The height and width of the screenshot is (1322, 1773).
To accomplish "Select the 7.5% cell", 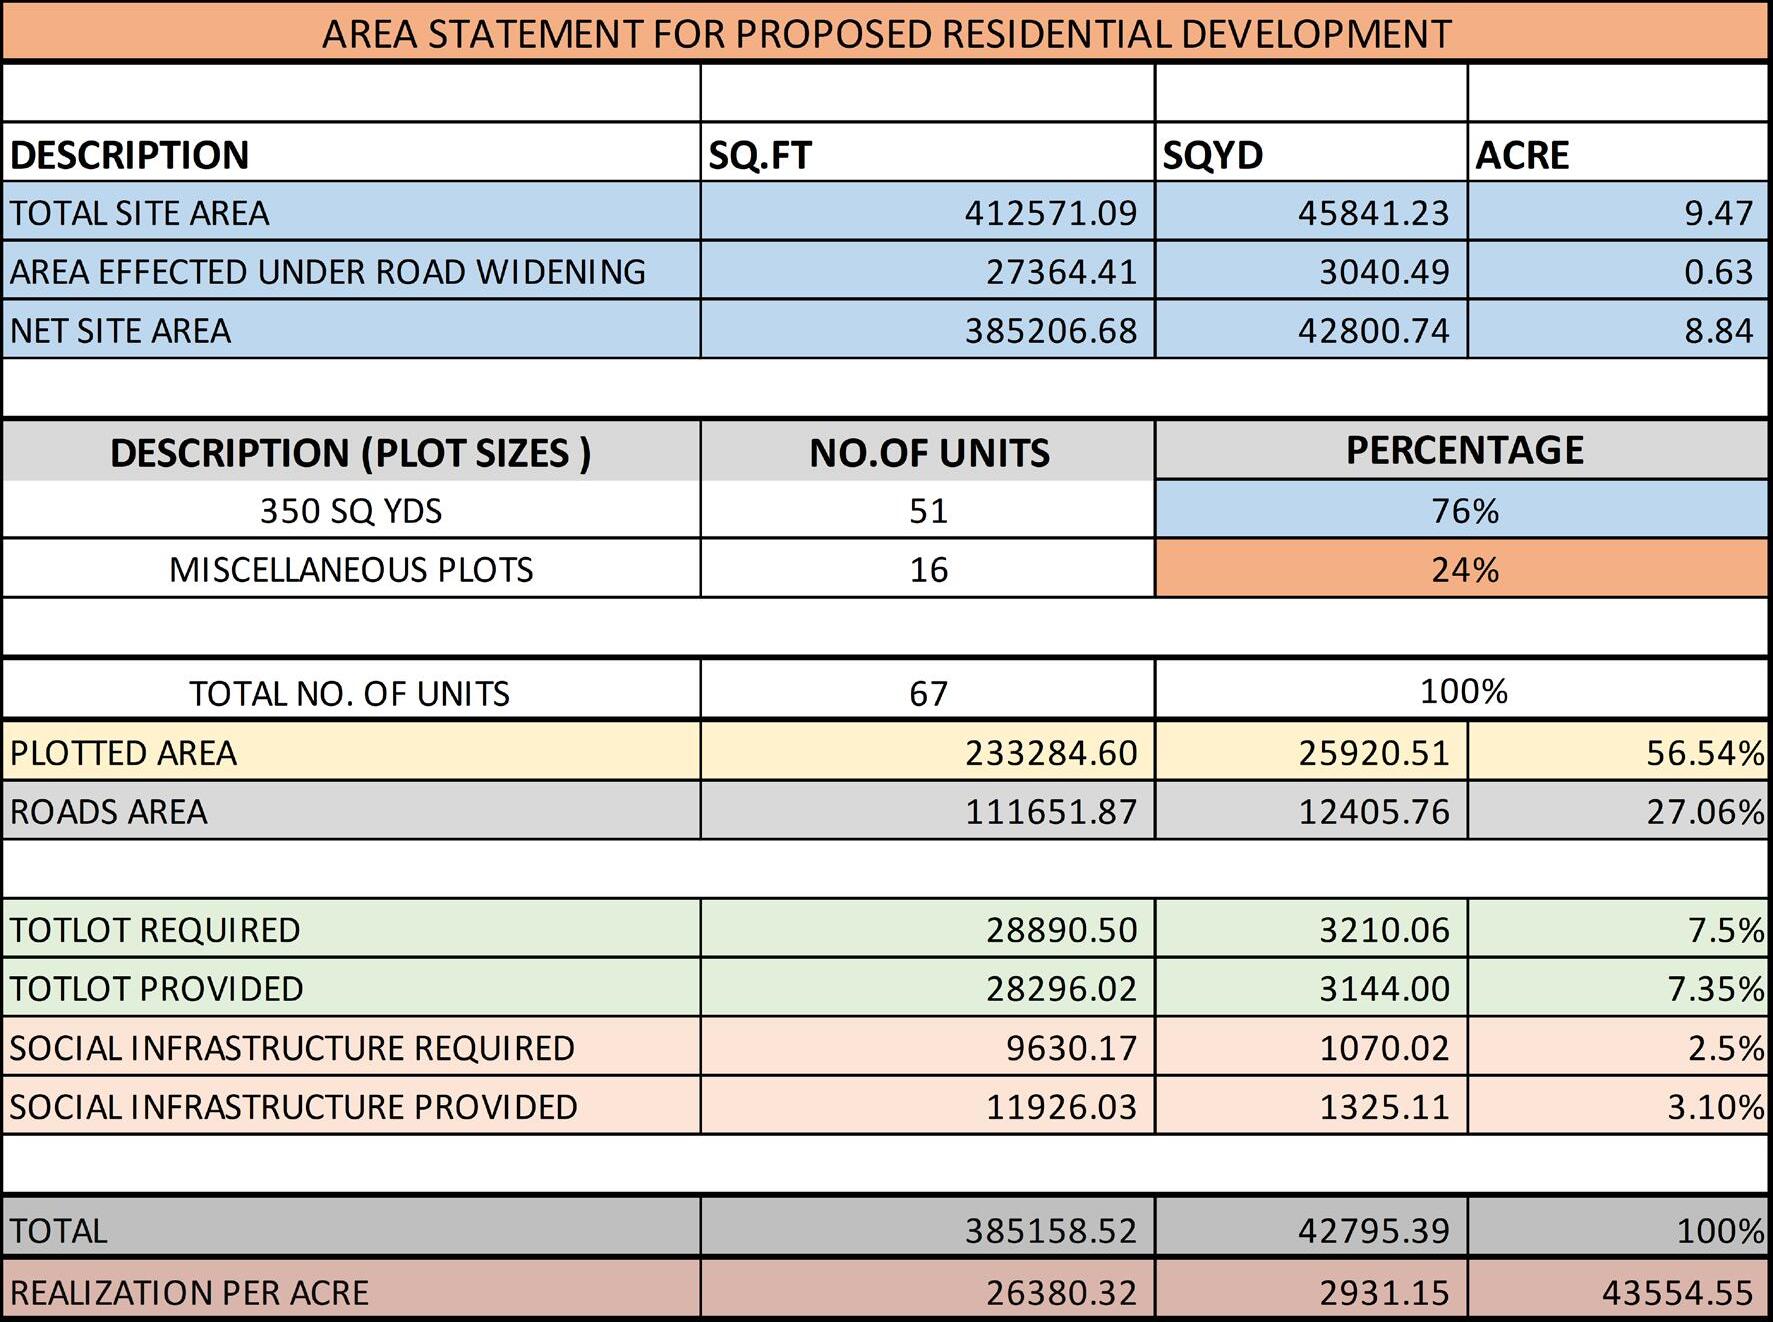I will coord(1618,928).
